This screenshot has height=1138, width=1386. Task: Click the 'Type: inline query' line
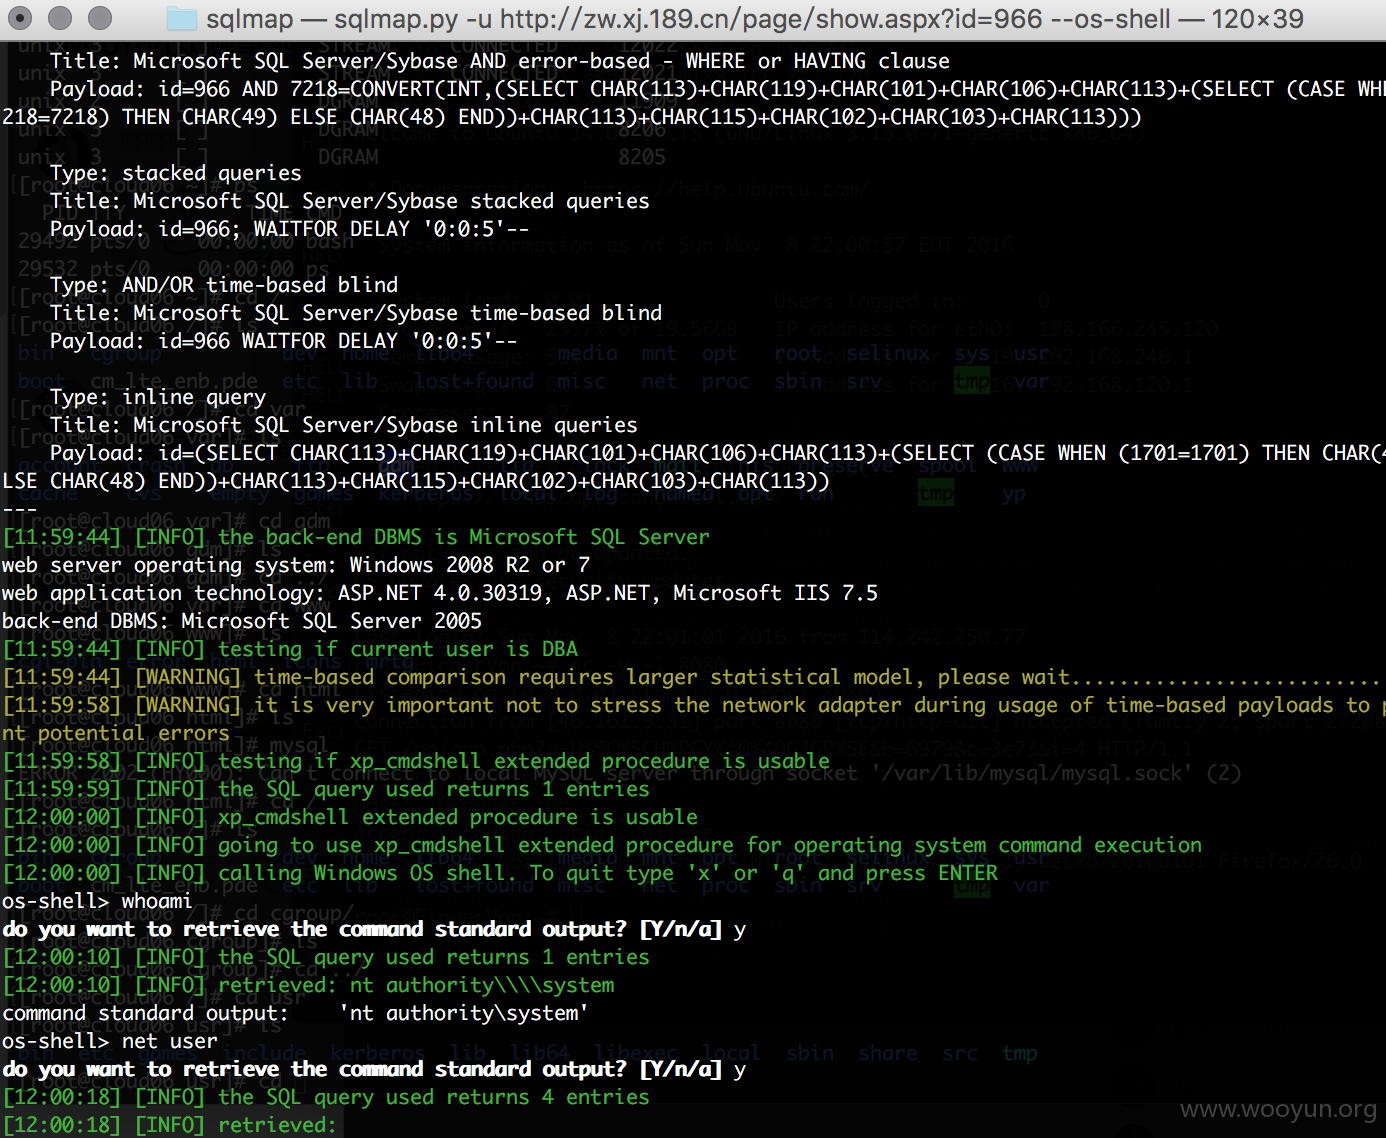(158, 397)
